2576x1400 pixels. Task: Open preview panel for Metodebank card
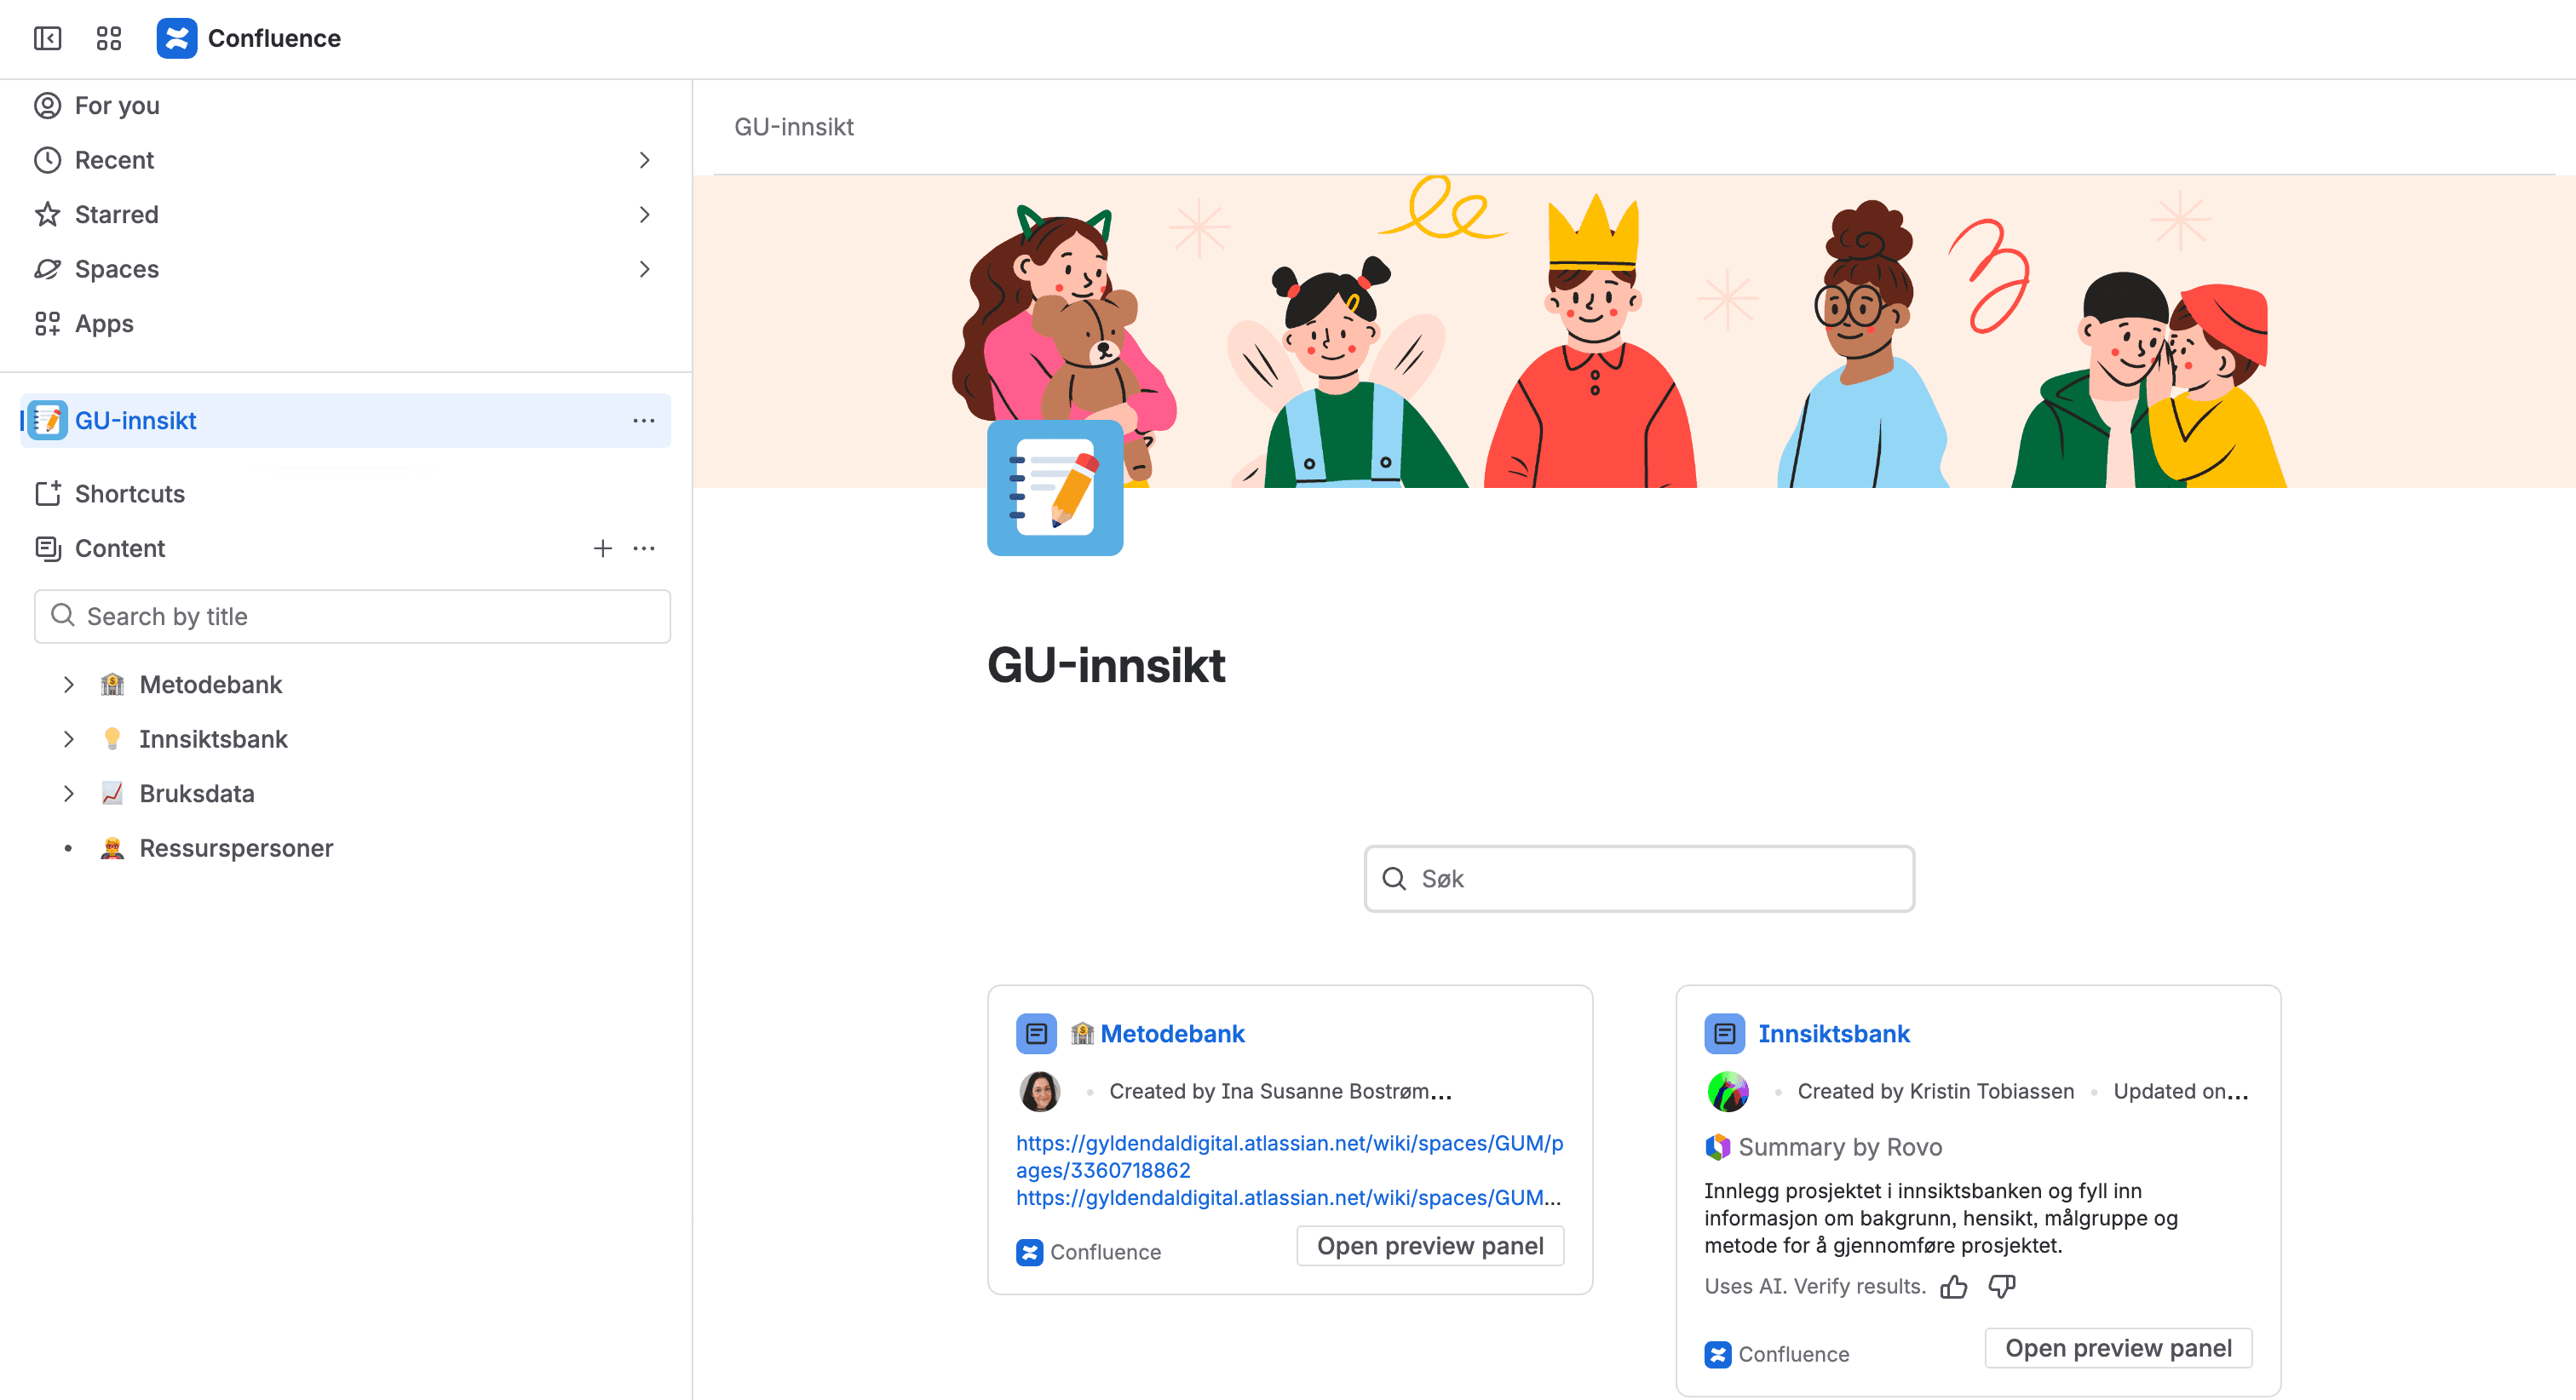(x=1429, y=1246)
